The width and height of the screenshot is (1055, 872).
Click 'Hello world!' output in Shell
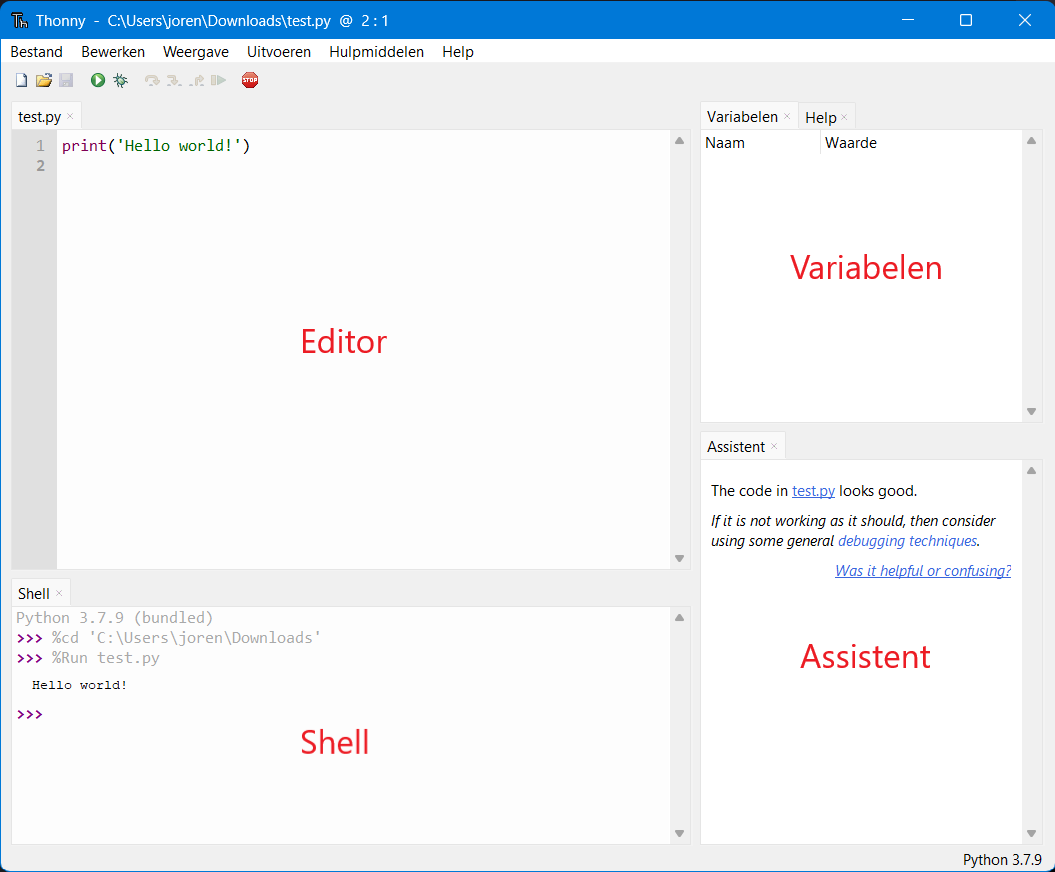pos(79,685)
